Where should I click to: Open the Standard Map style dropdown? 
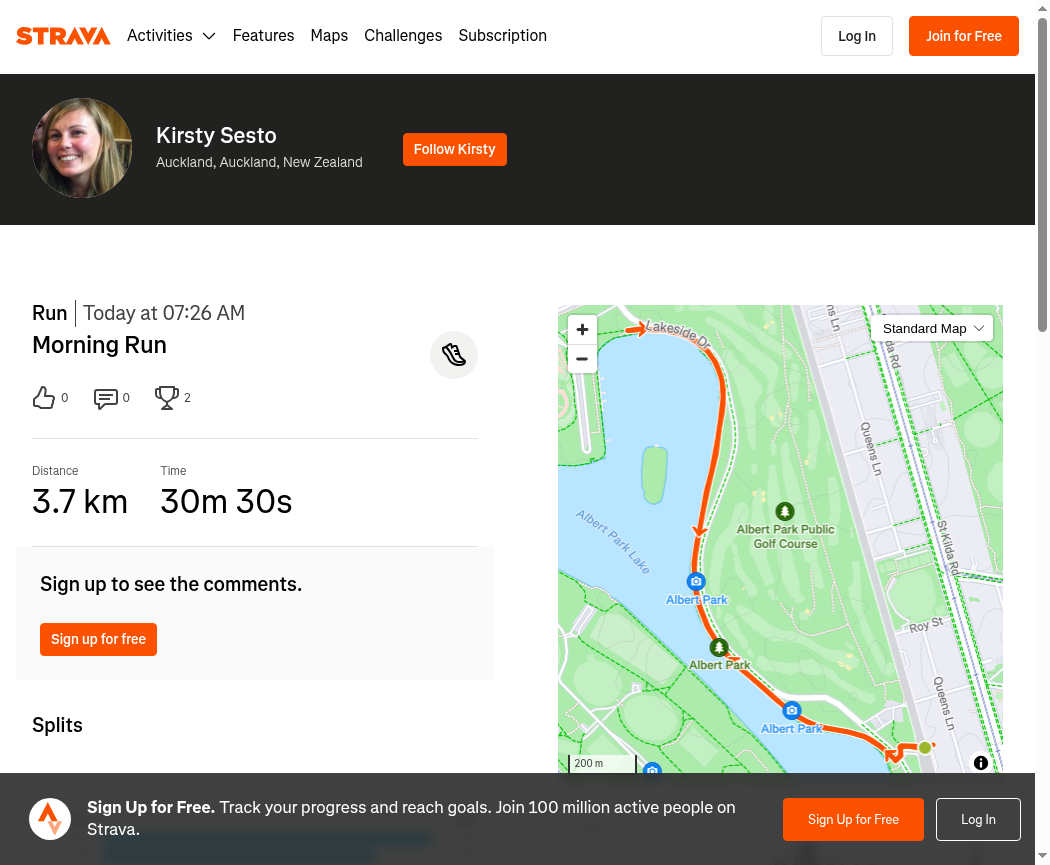[931, 329]
